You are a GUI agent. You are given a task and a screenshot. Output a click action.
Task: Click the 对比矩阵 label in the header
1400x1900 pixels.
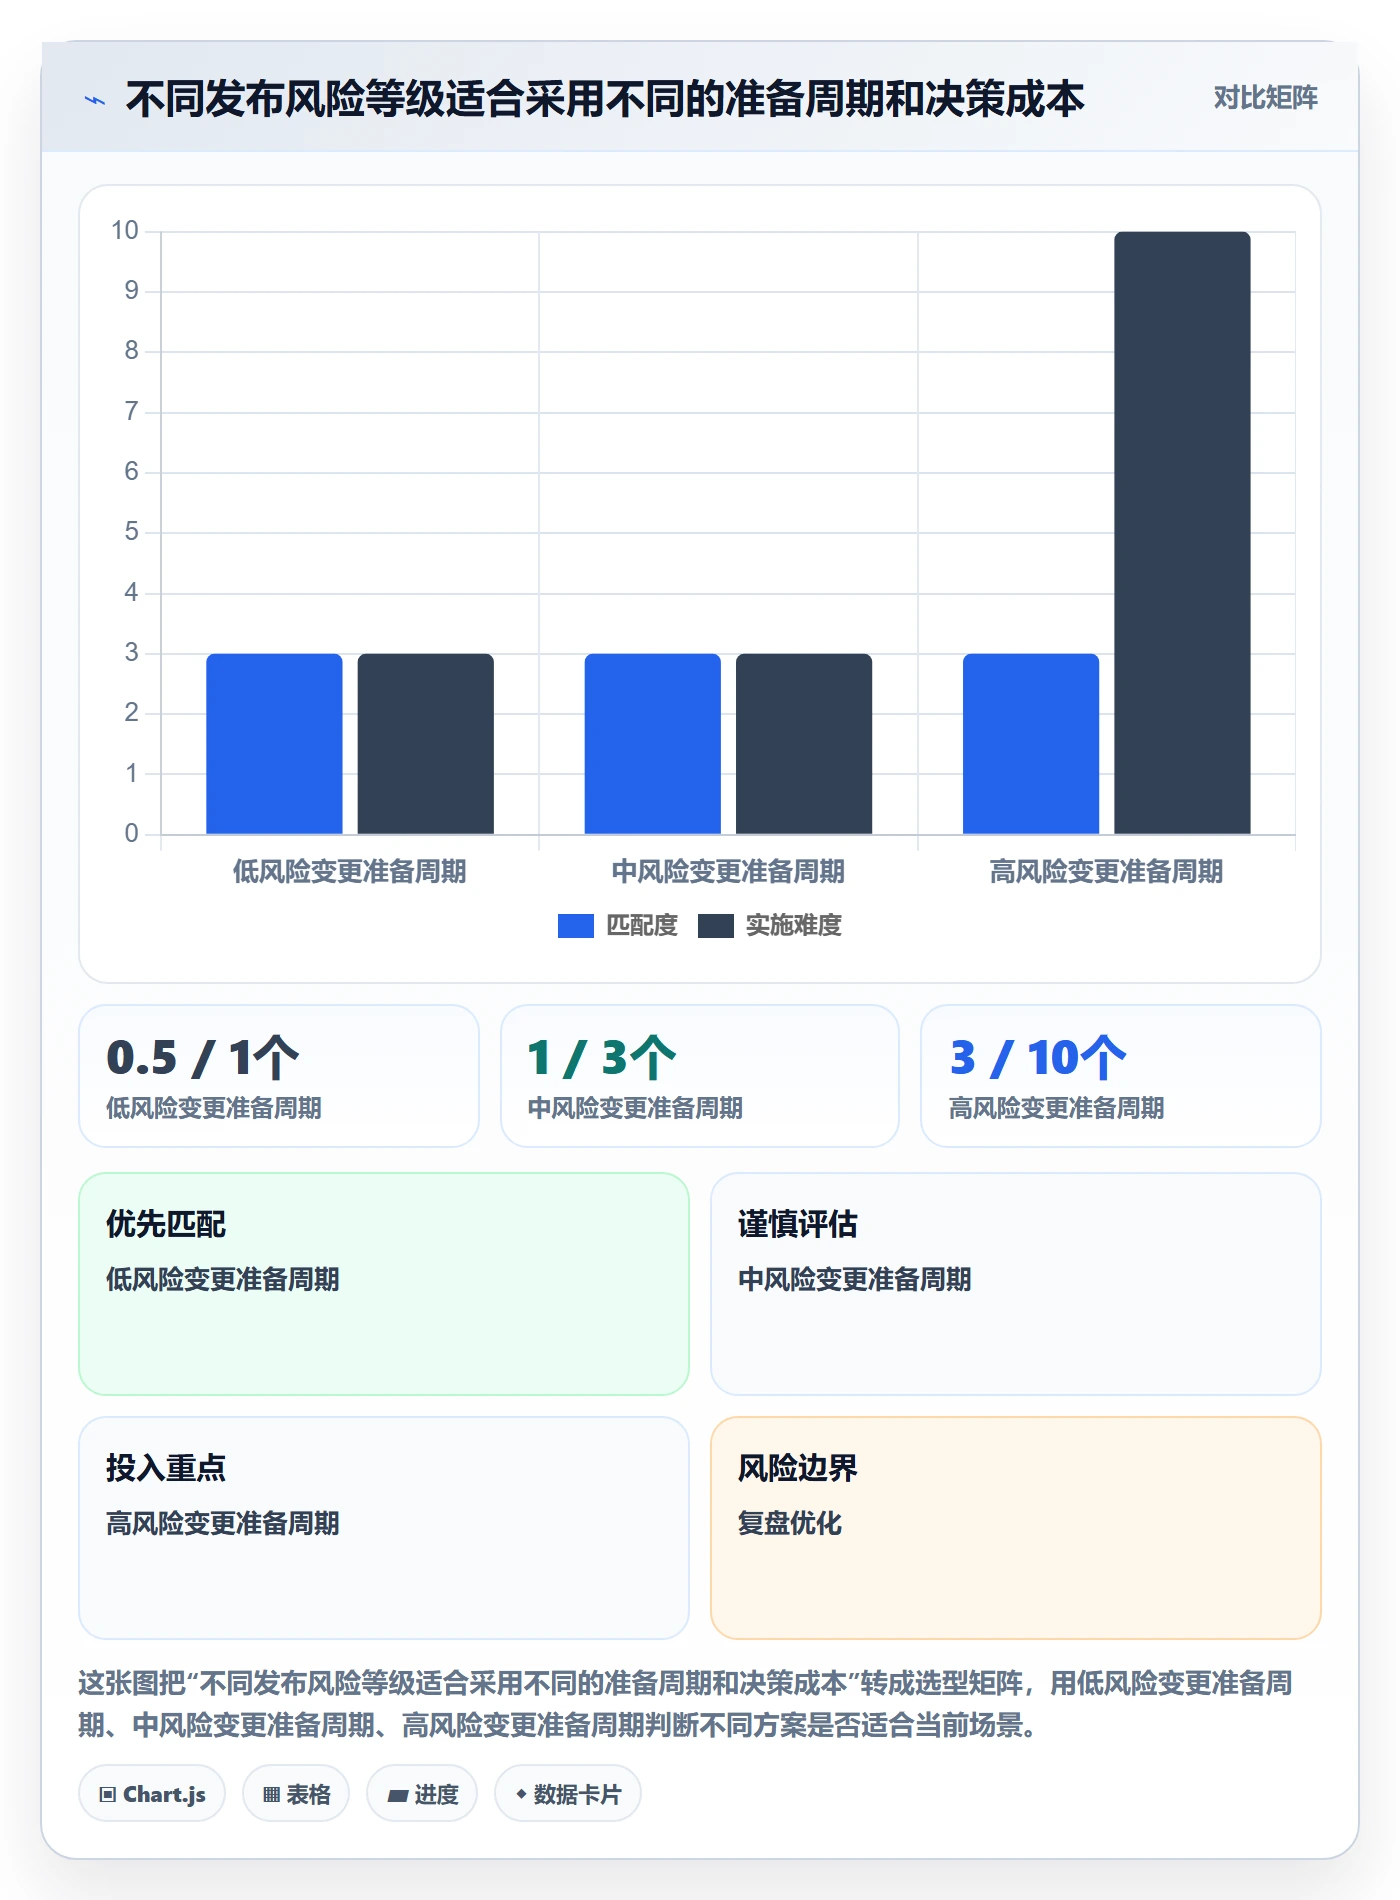coord(1265,98)
